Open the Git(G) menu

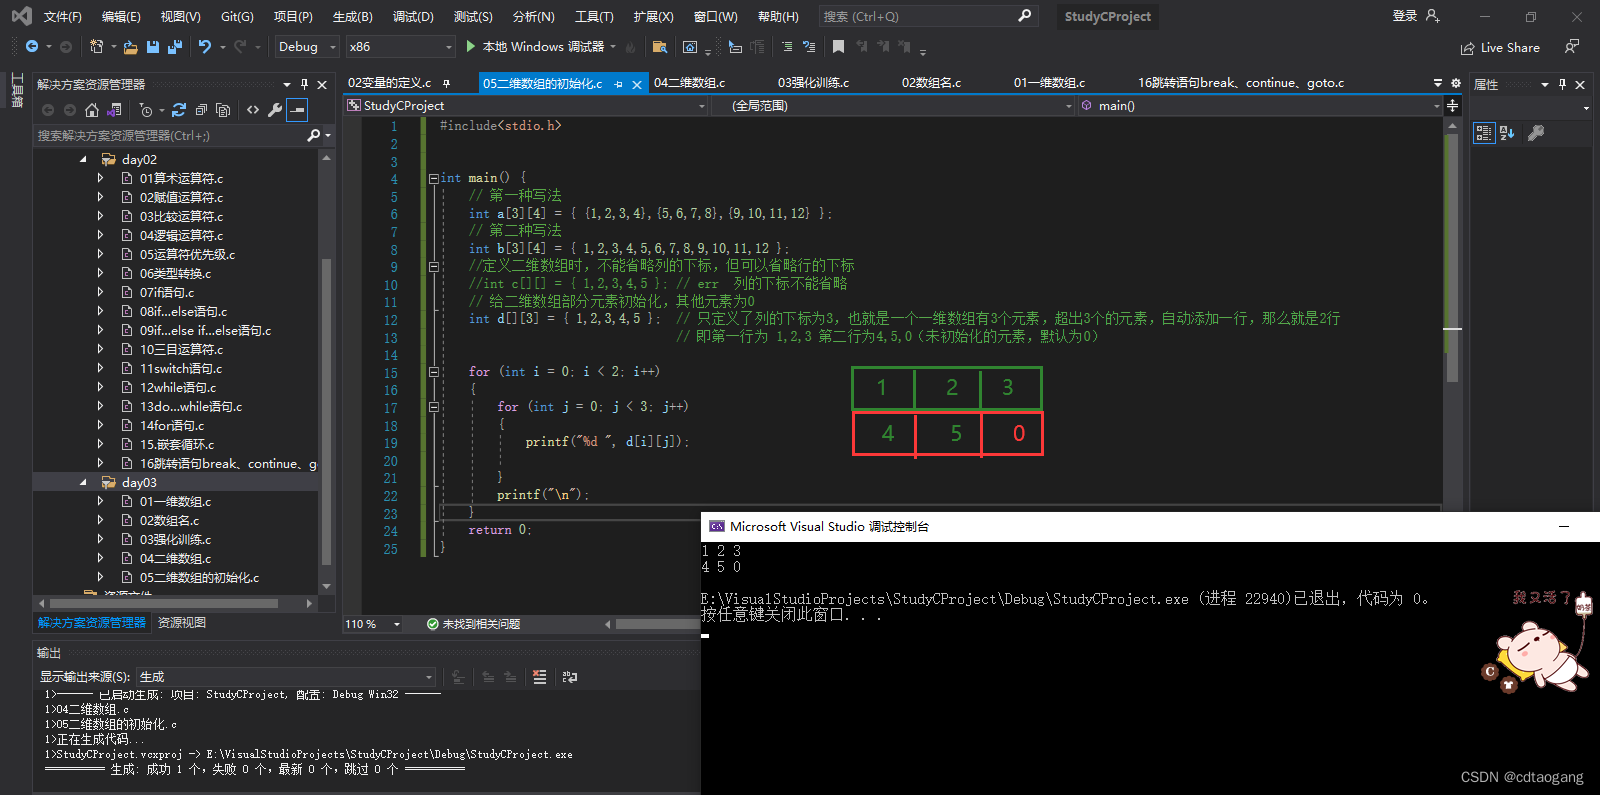pyautogui.click(x=237, y=16)
